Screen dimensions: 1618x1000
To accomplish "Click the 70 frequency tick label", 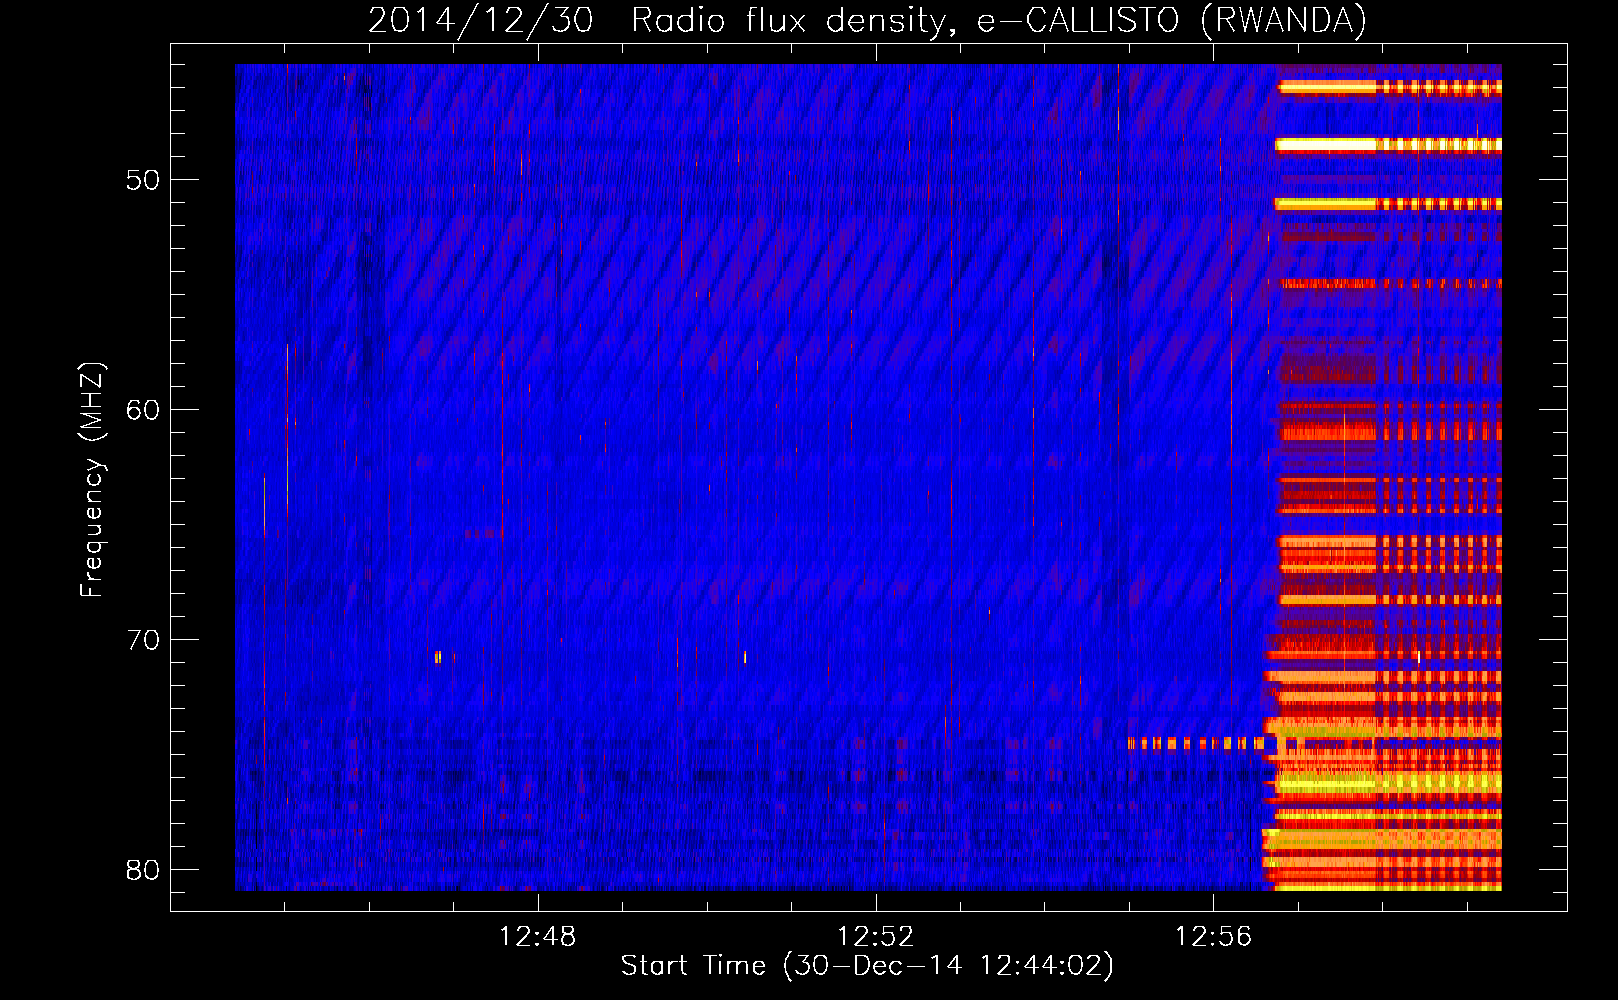I will coord(144,640).
